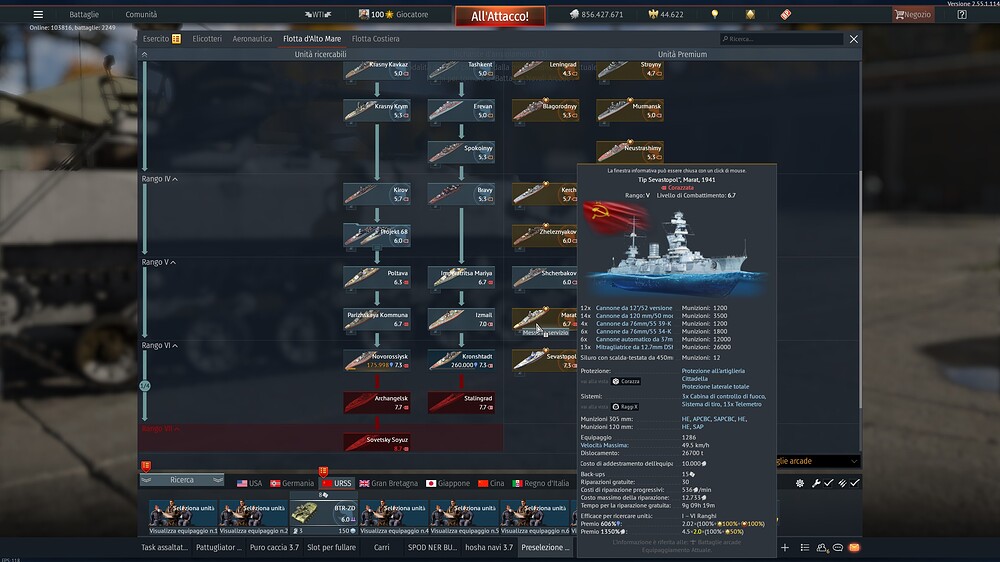Toggle the checkmark next to the wrench
The image size is (1000, 562).
[x=828, y=483]
